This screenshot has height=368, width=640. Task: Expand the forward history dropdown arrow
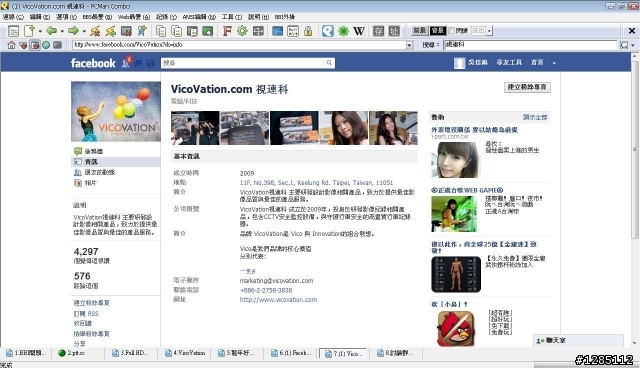[x=84, y=31]
